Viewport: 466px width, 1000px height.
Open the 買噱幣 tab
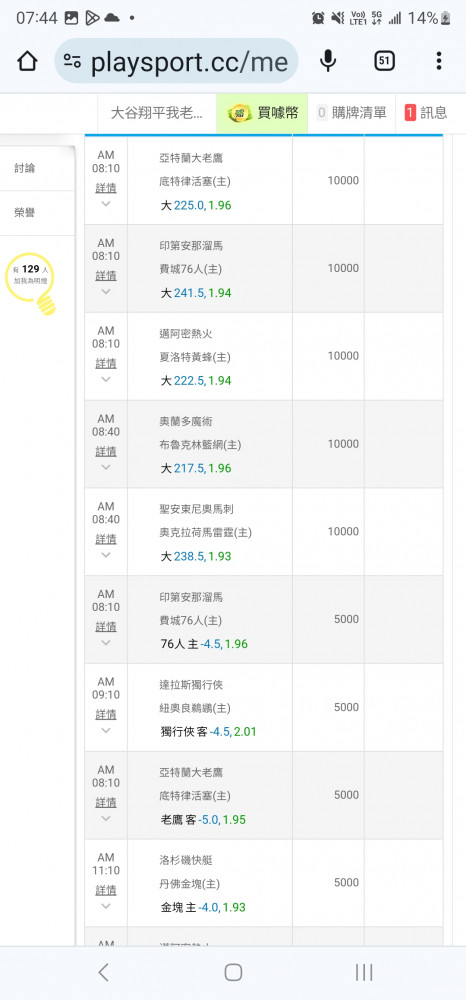262,113
